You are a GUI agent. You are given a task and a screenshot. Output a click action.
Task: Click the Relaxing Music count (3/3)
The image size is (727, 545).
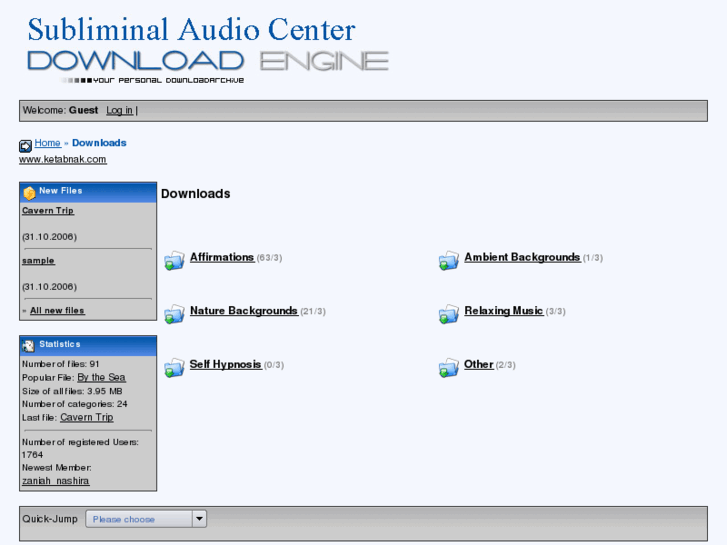click(x=555, y=312)
